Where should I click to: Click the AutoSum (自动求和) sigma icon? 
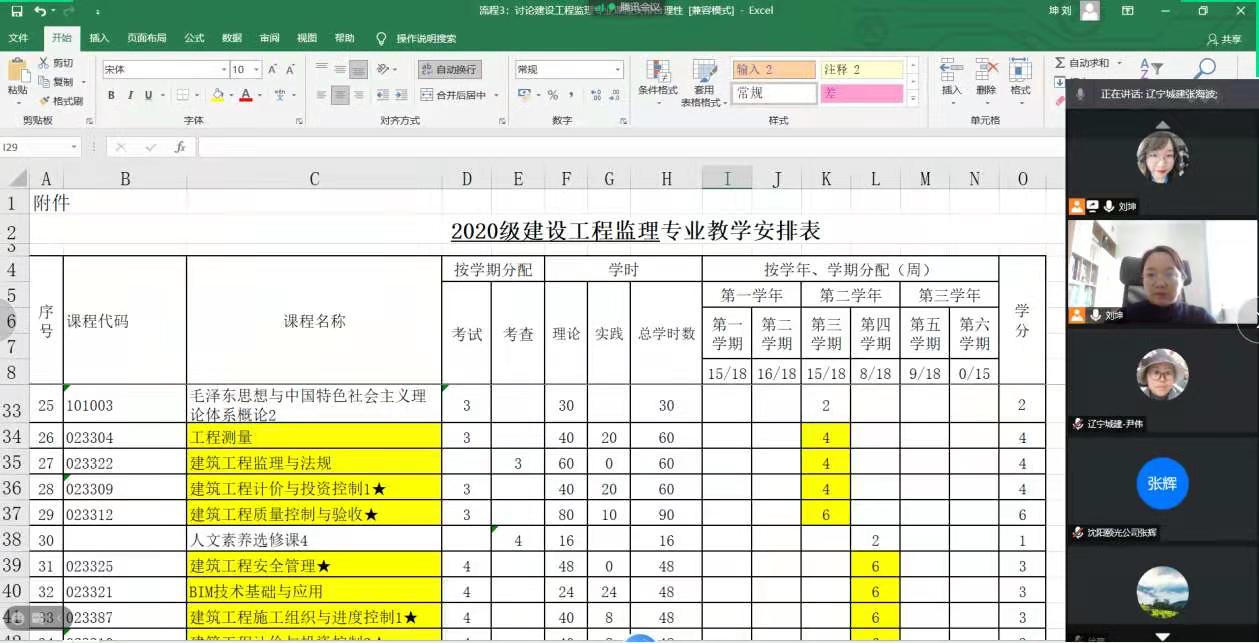[x=1060, y=63]
